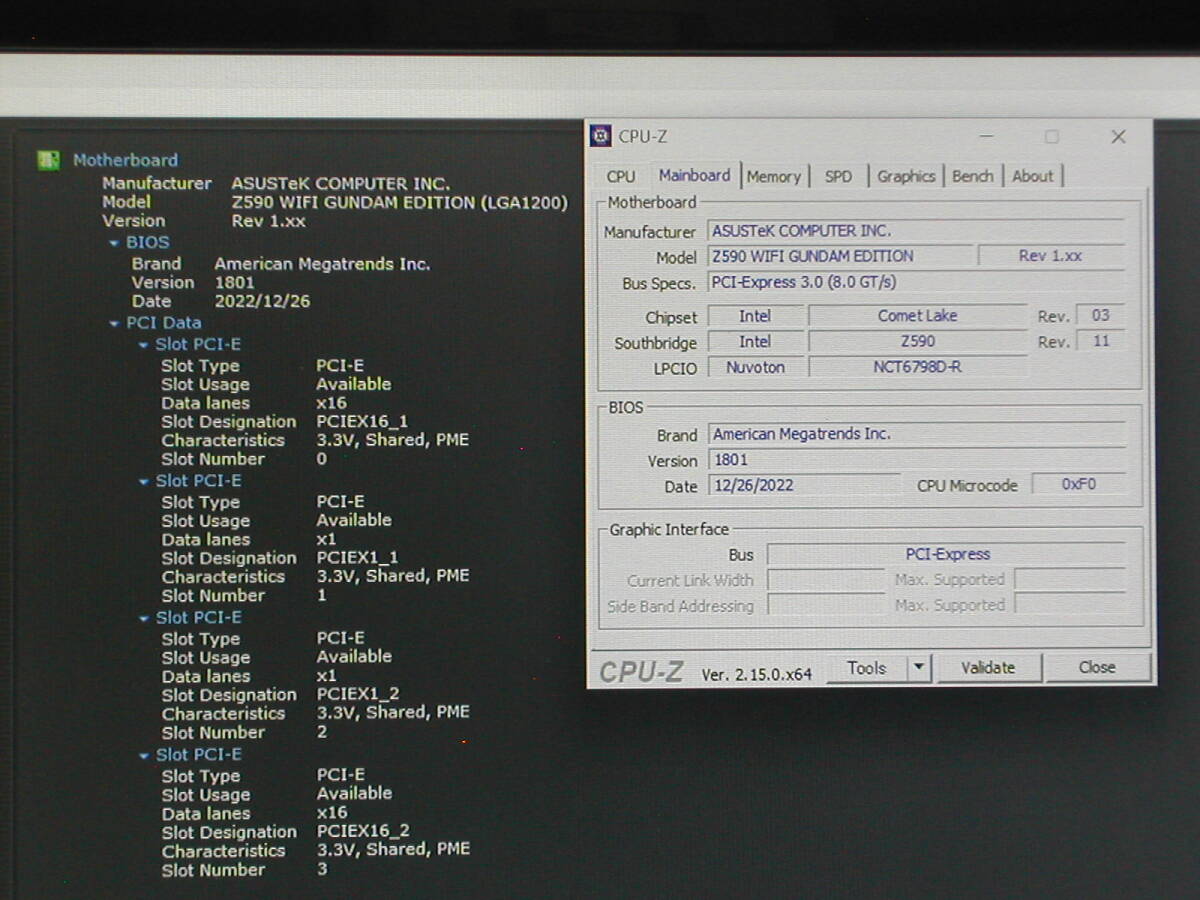Collapse the Slot PCI-E node for PCIEX1_1
Image resolution: width=1200 pixels, height=900 pixels.
click(144, 482)
